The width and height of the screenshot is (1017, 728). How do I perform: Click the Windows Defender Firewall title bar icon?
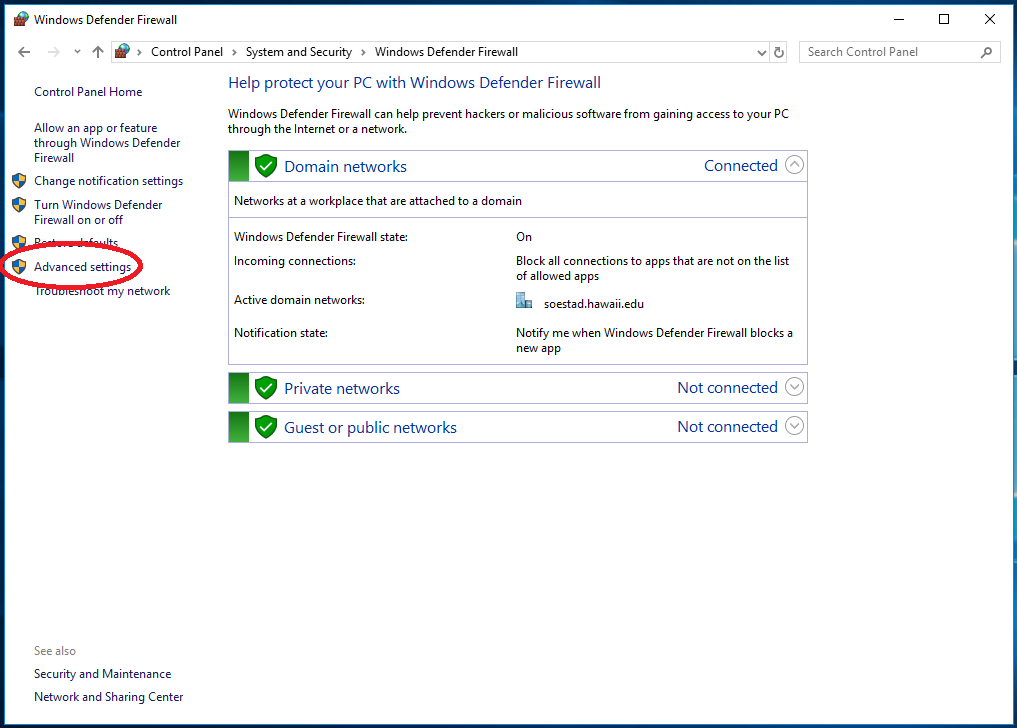[21, 19]
